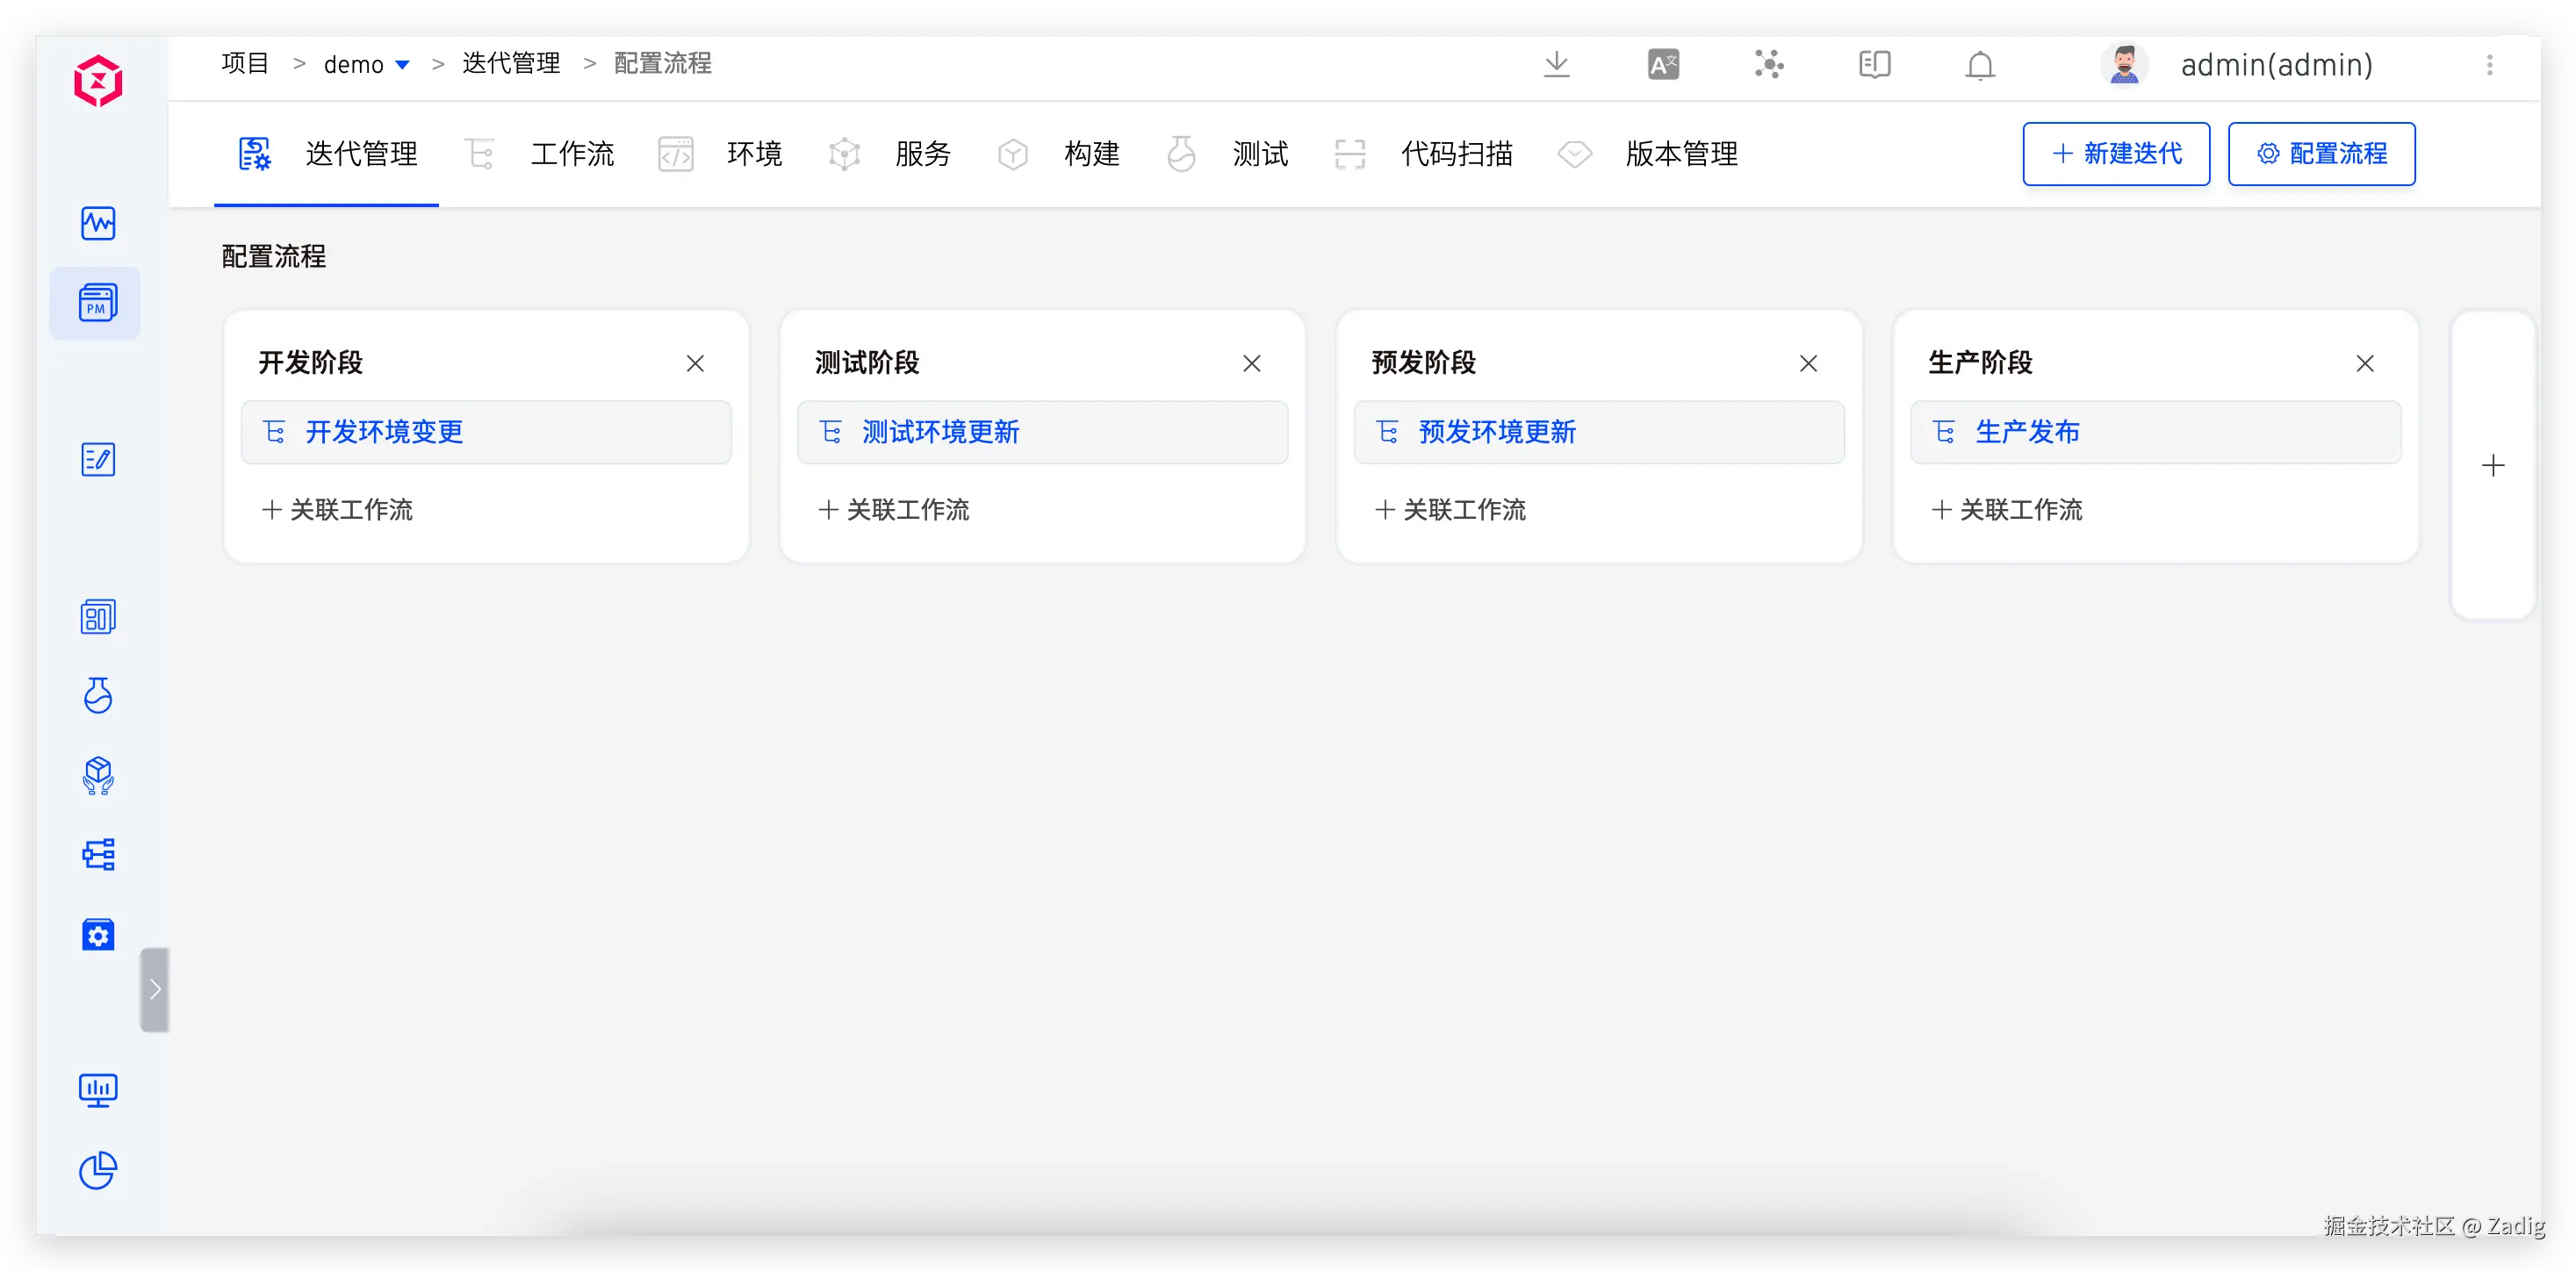This screenshot has height=1271, width=2576.
Task: Open the download icon in the header
Action: (x=1556, y=65)
